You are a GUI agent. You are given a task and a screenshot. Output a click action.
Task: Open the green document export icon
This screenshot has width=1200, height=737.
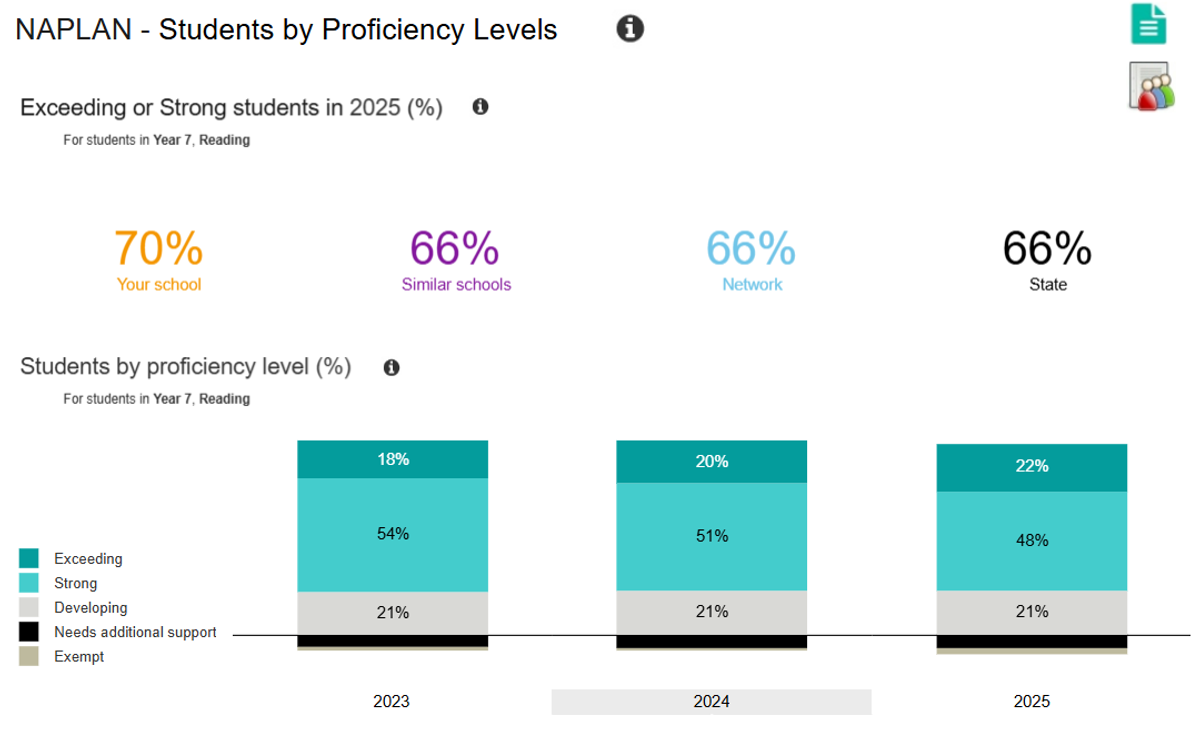(x=1149, y=24)
